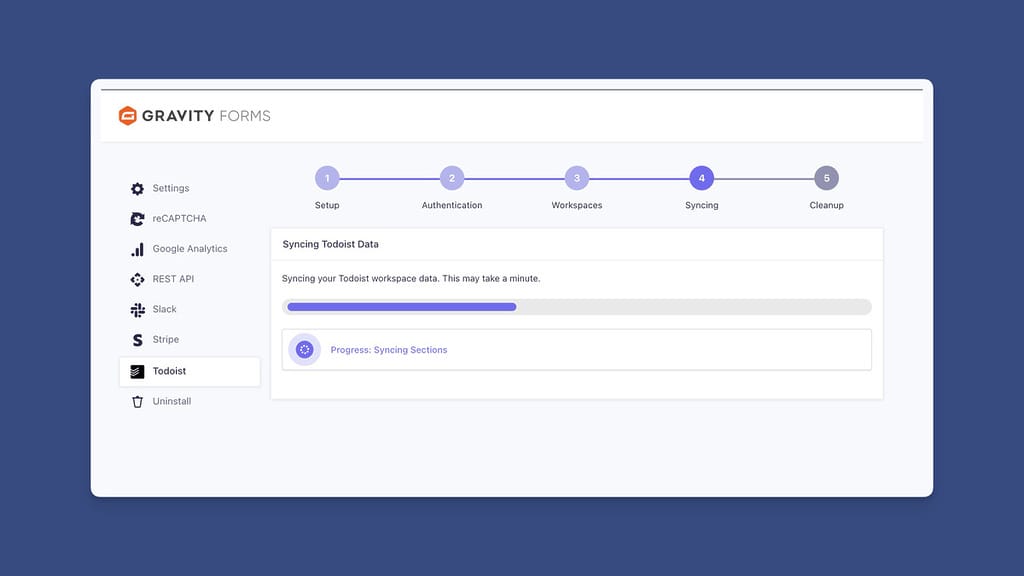Screen dimensions: 1024x576
Task: Select Todoist from the settings sidebar
Action: (x=172, y=370)
